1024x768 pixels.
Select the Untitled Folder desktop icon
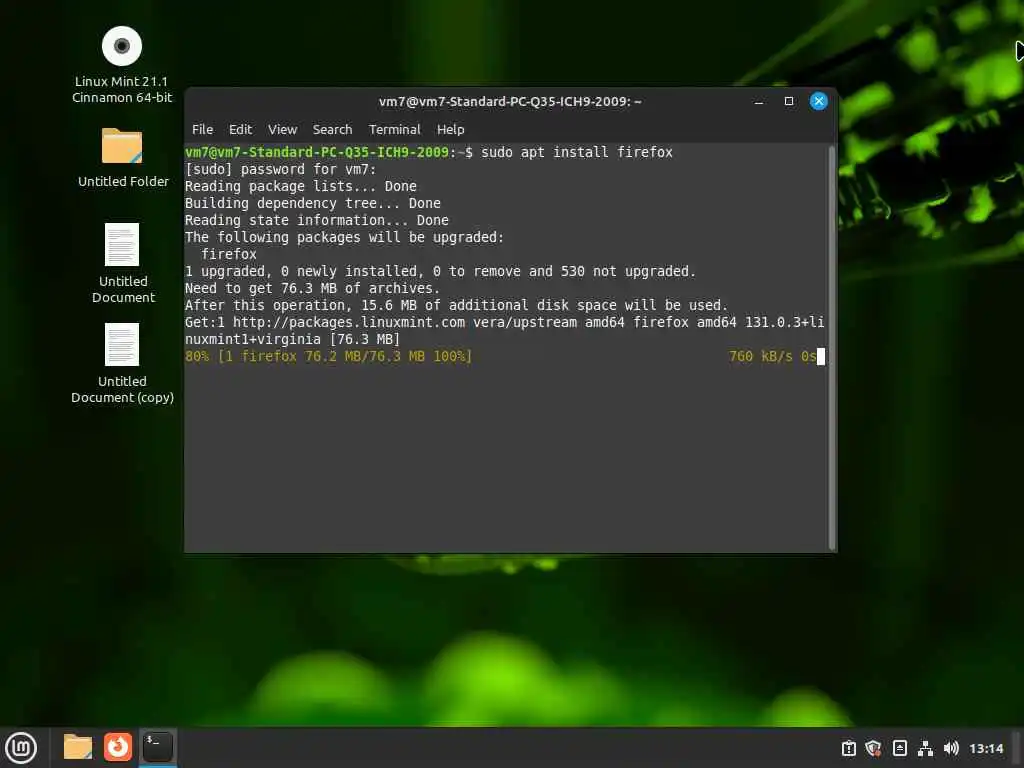pyautogui.click(x=123, y=158)
